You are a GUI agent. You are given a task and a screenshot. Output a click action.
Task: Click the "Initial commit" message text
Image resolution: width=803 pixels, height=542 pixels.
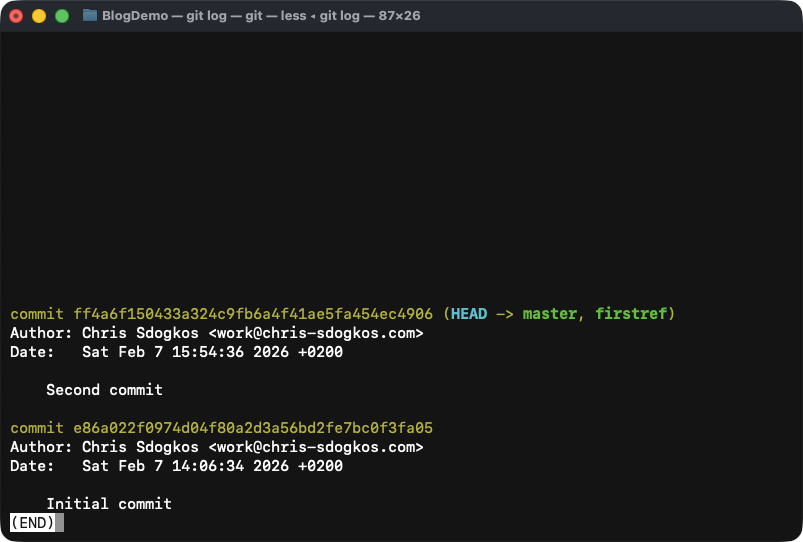click(109, 504)
